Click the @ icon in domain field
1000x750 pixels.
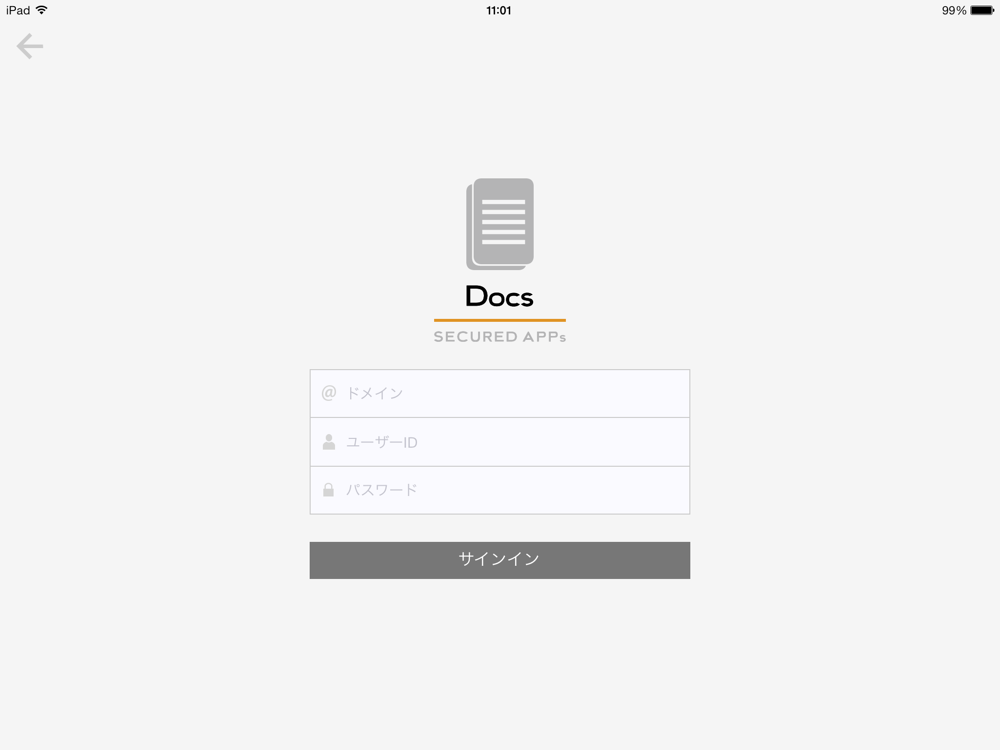coord(328,393)
